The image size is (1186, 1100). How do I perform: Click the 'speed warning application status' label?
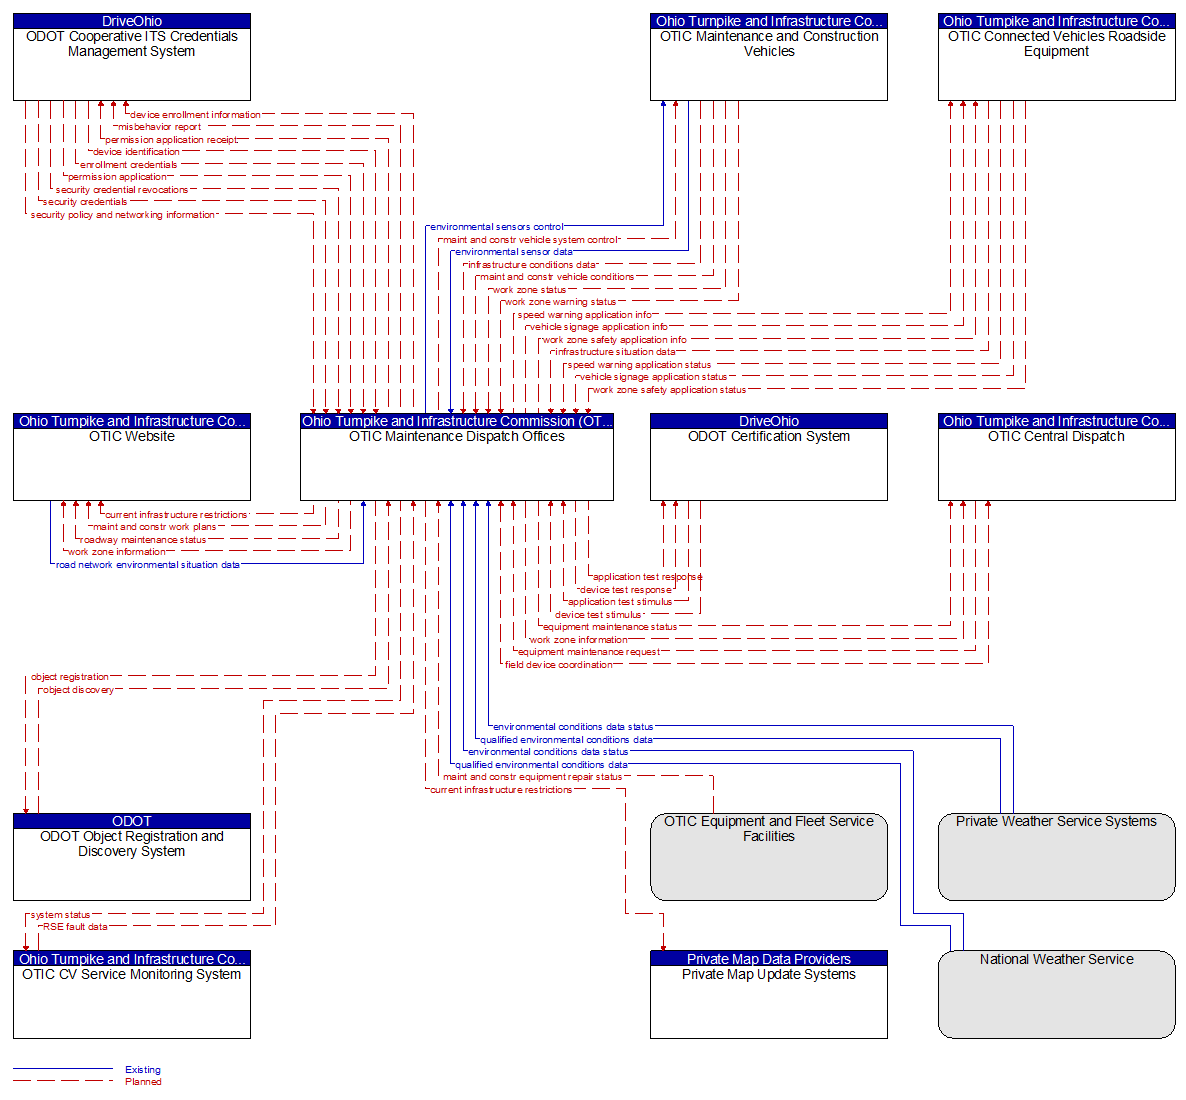click(x=640, y=365)
